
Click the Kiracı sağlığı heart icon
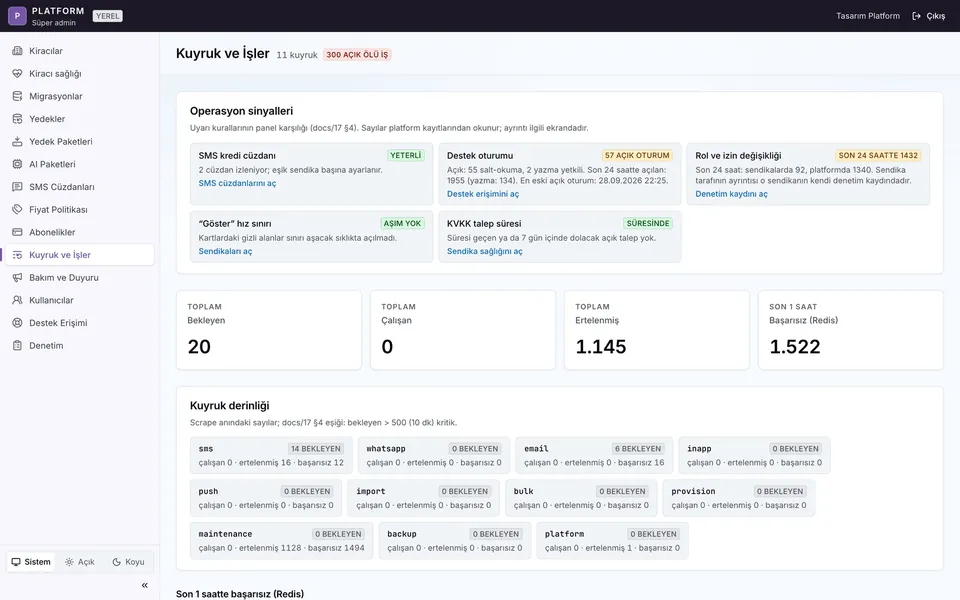pyautogui.click(x=17, y=73)
